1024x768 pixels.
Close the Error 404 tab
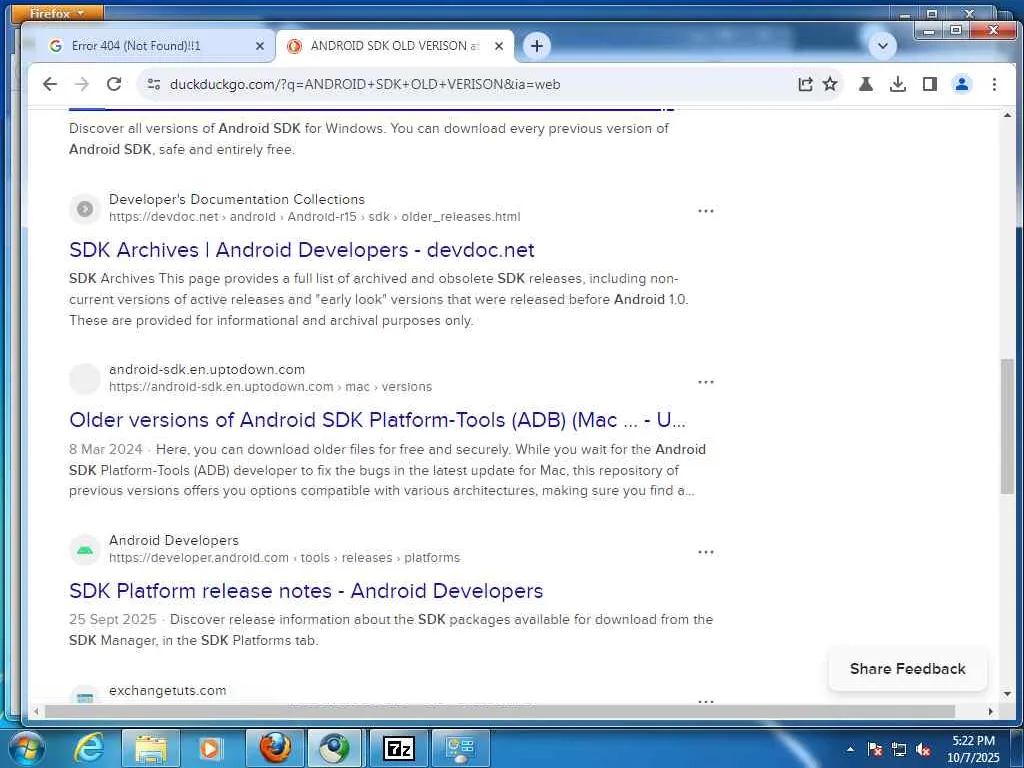point(260,46)
